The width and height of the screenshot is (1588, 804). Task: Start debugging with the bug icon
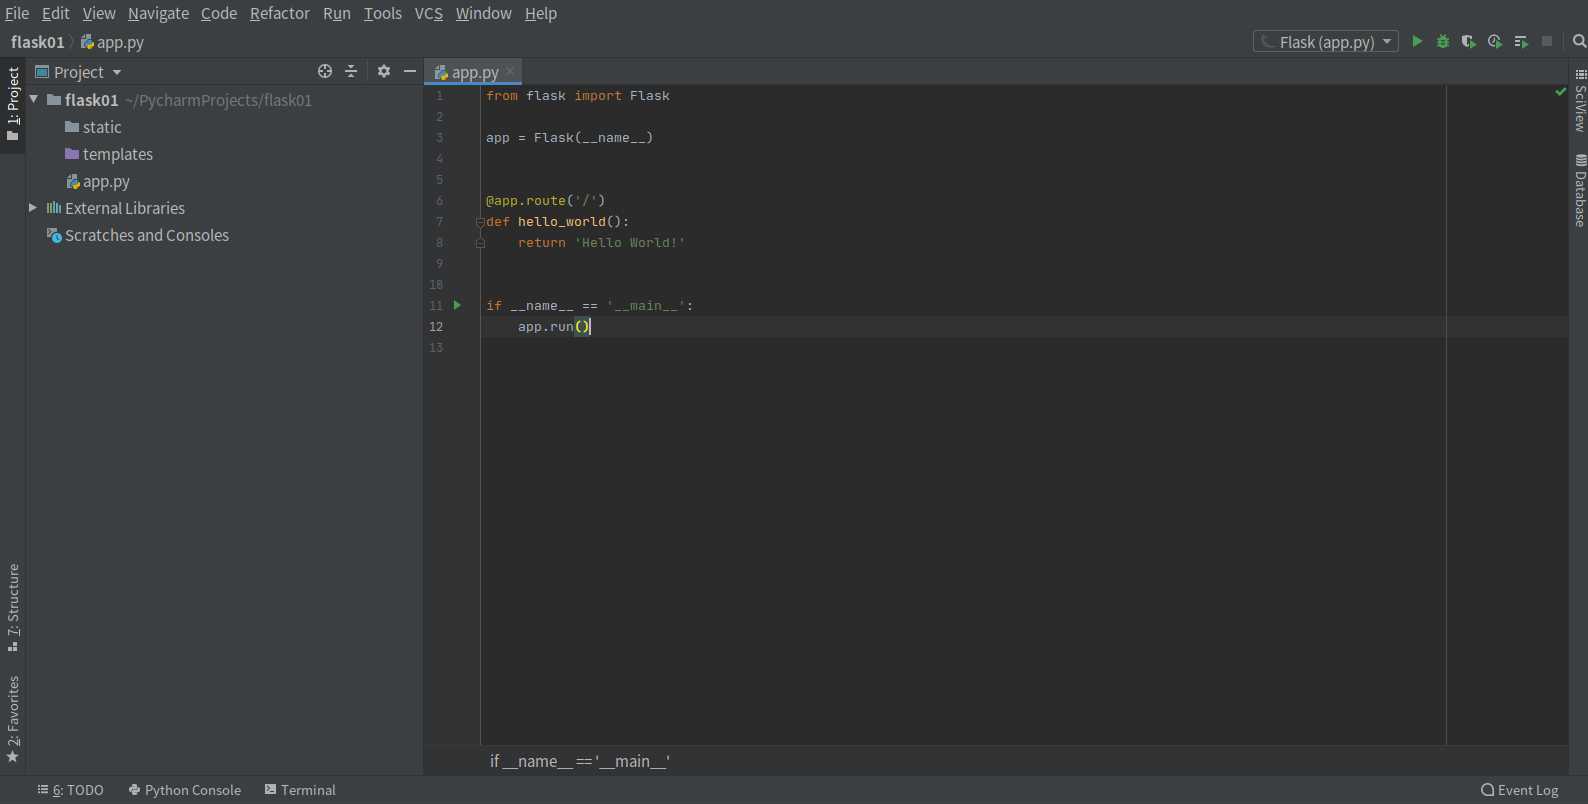[1443, 41]
